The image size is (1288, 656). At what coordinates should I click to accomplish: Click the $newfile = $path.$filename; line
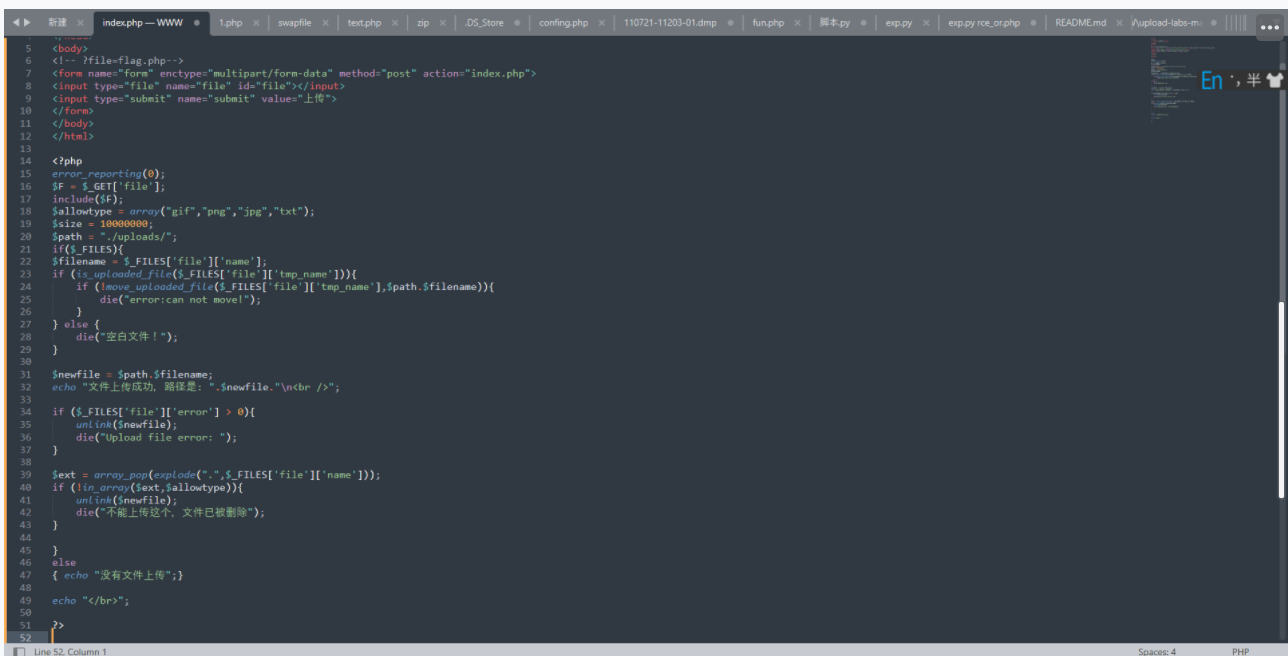[132, 374]
